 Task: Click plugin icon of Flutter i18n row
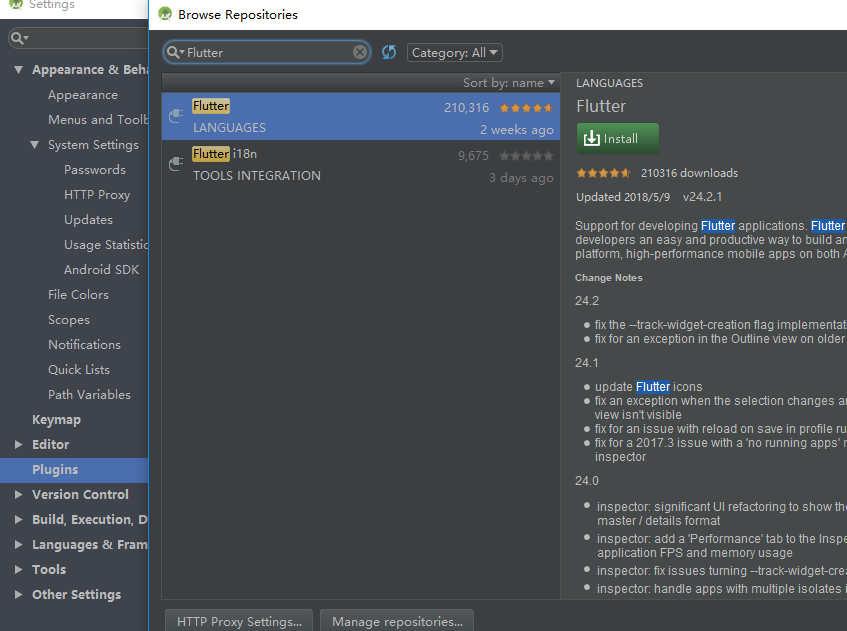(176, 164)
